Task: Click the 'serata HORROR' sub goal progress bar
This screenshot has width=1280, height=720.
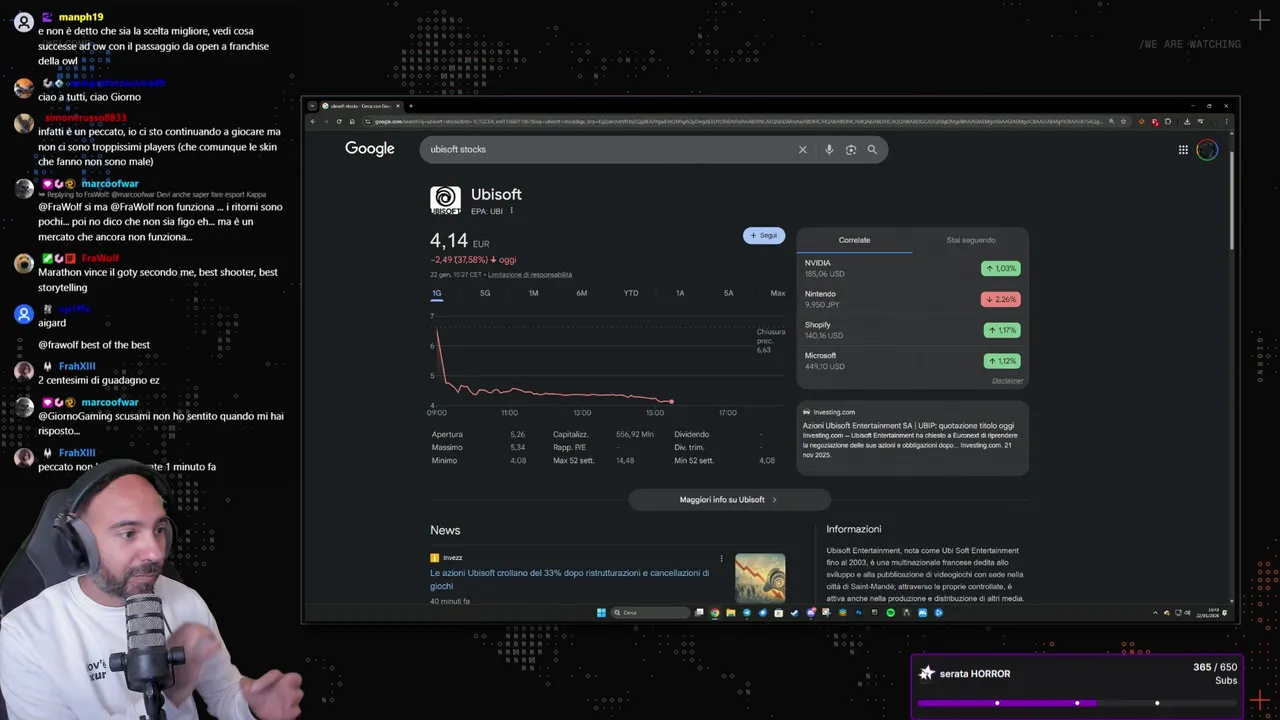Action: [x=1077, y=702]
